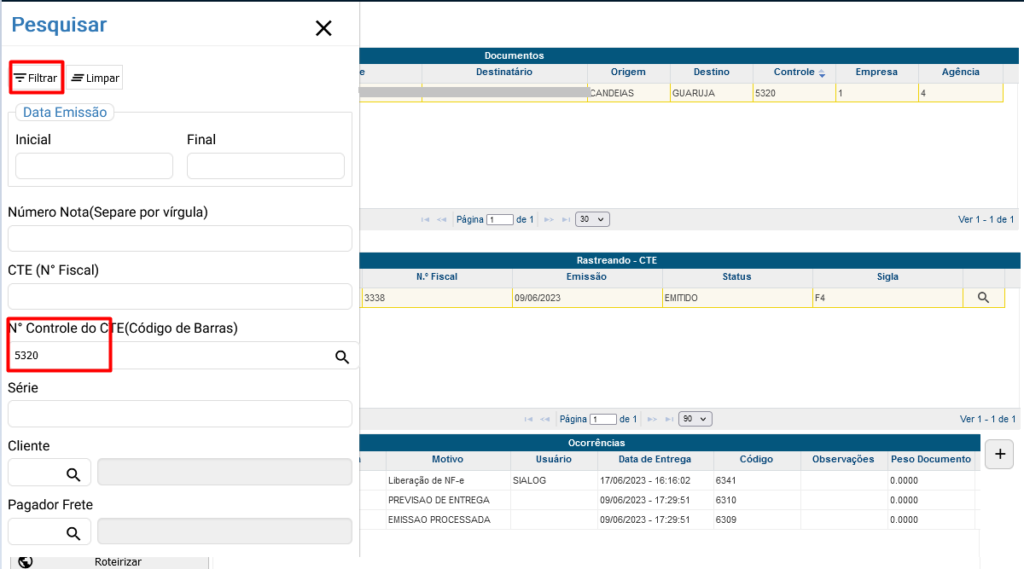The width and height of the screenshot is (1024, 569).
Task: Click the plus button beside Ocorrências
Action: [x=999, y=453]
